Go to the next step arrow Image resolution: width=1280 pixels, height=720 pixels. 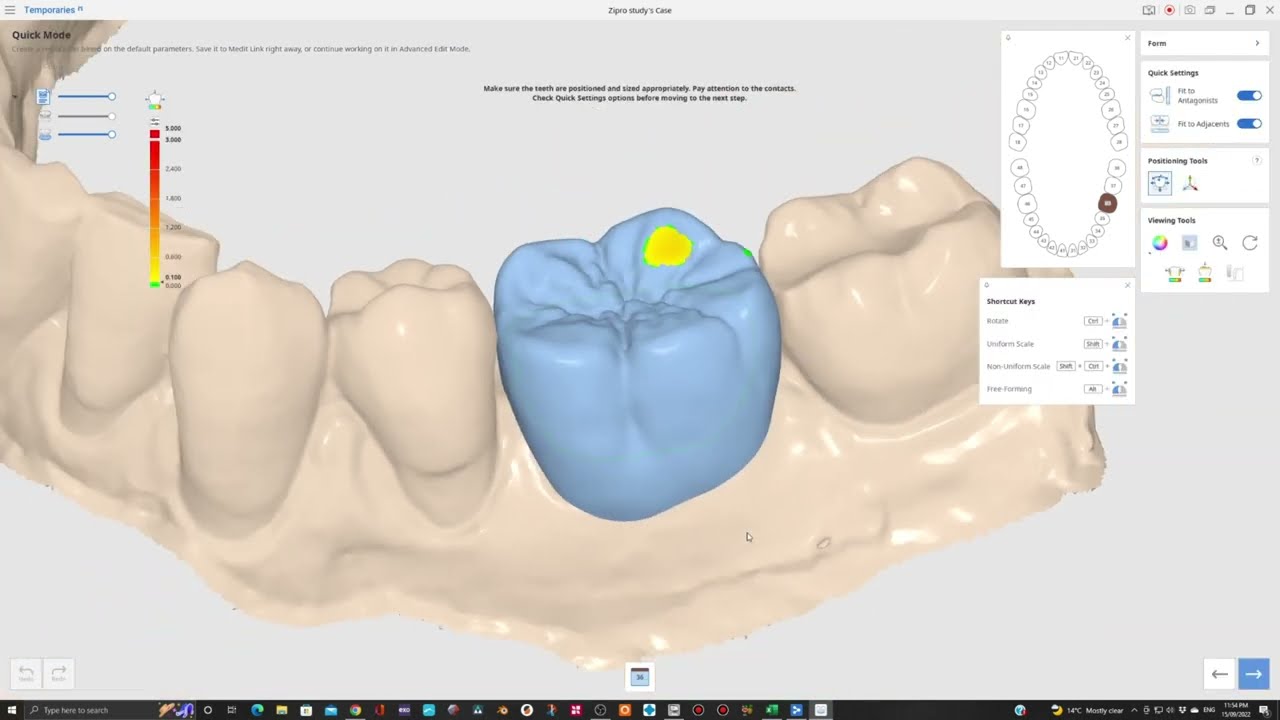tap(1254, 673)
